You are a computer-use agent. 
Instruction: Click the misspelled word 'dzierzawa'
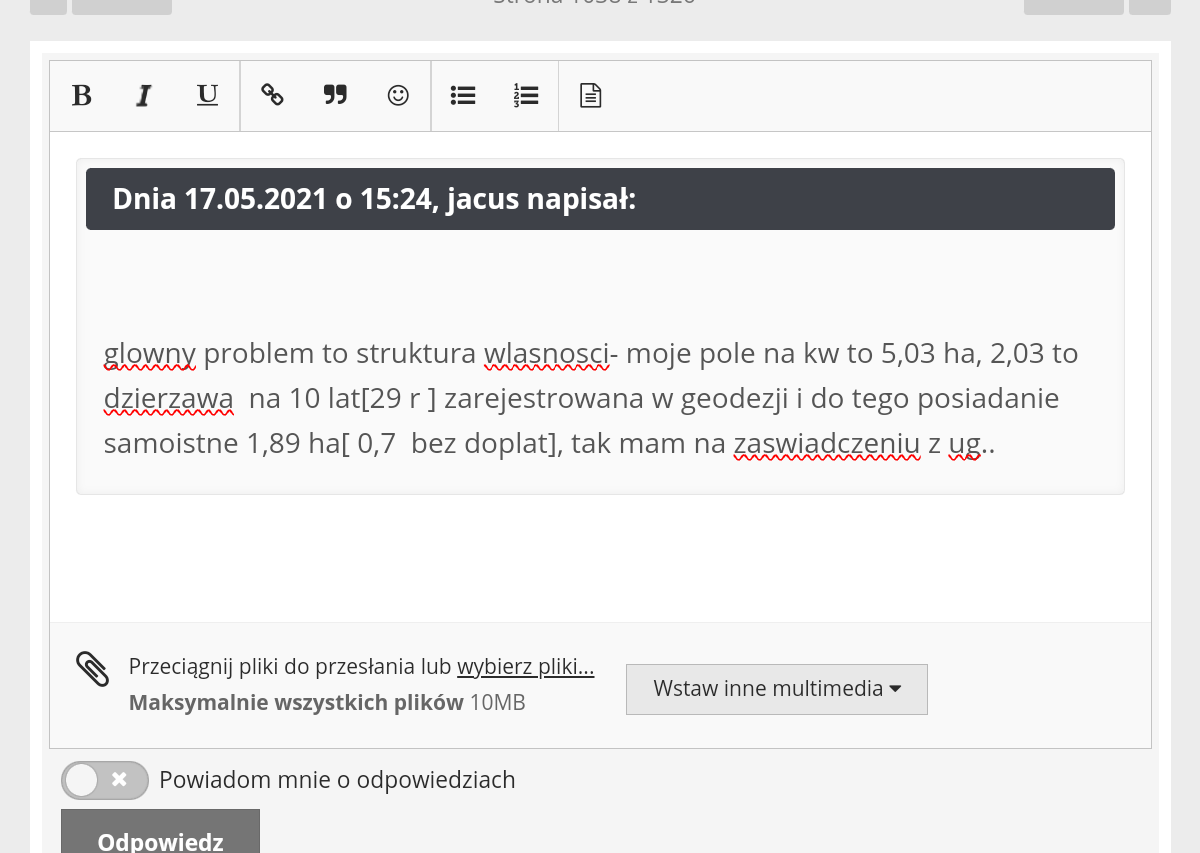coord(168,399)
